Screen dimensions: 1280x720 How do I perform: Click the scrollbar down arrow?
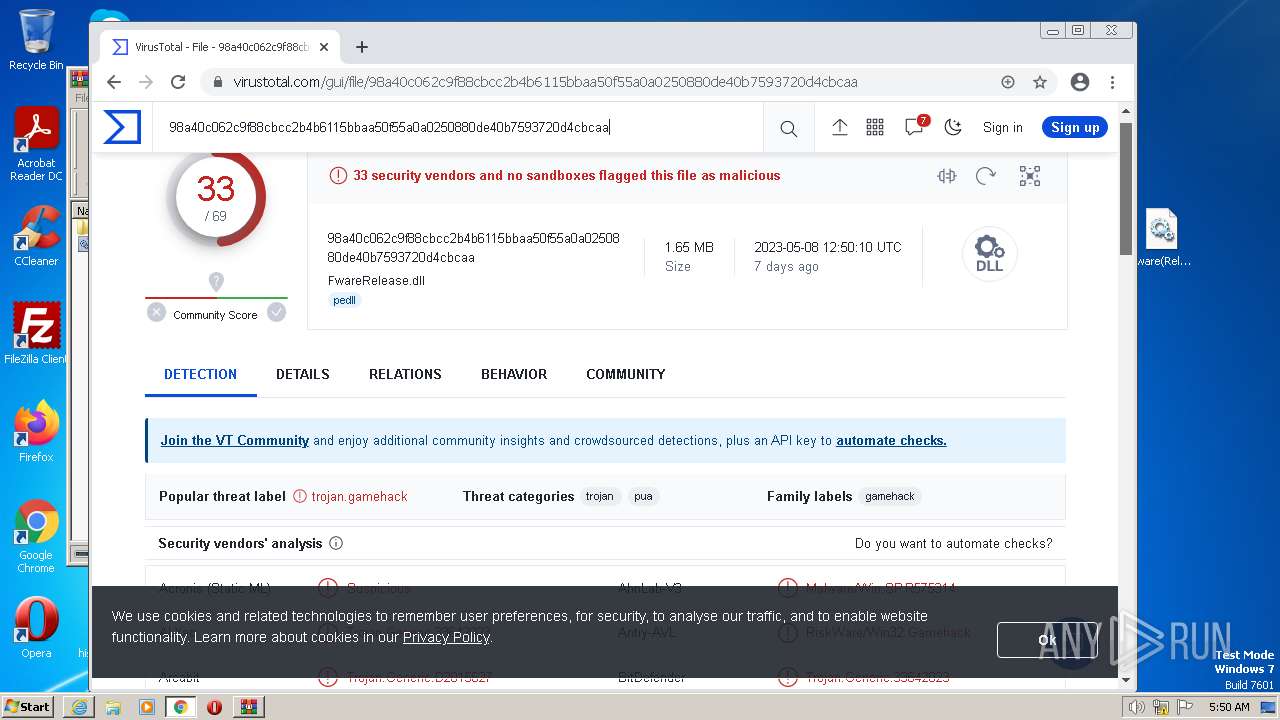tap(1126, 680)
